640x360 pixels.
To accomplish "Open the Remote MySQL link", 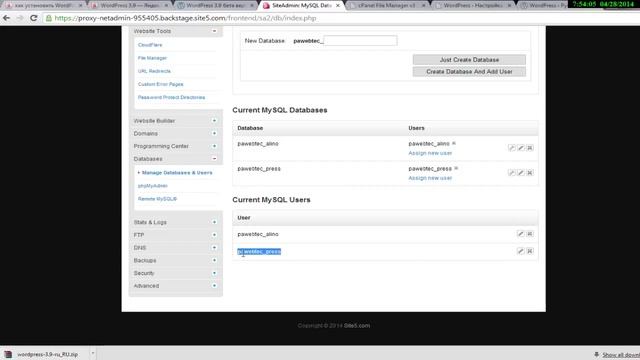I will click(157, 199).
